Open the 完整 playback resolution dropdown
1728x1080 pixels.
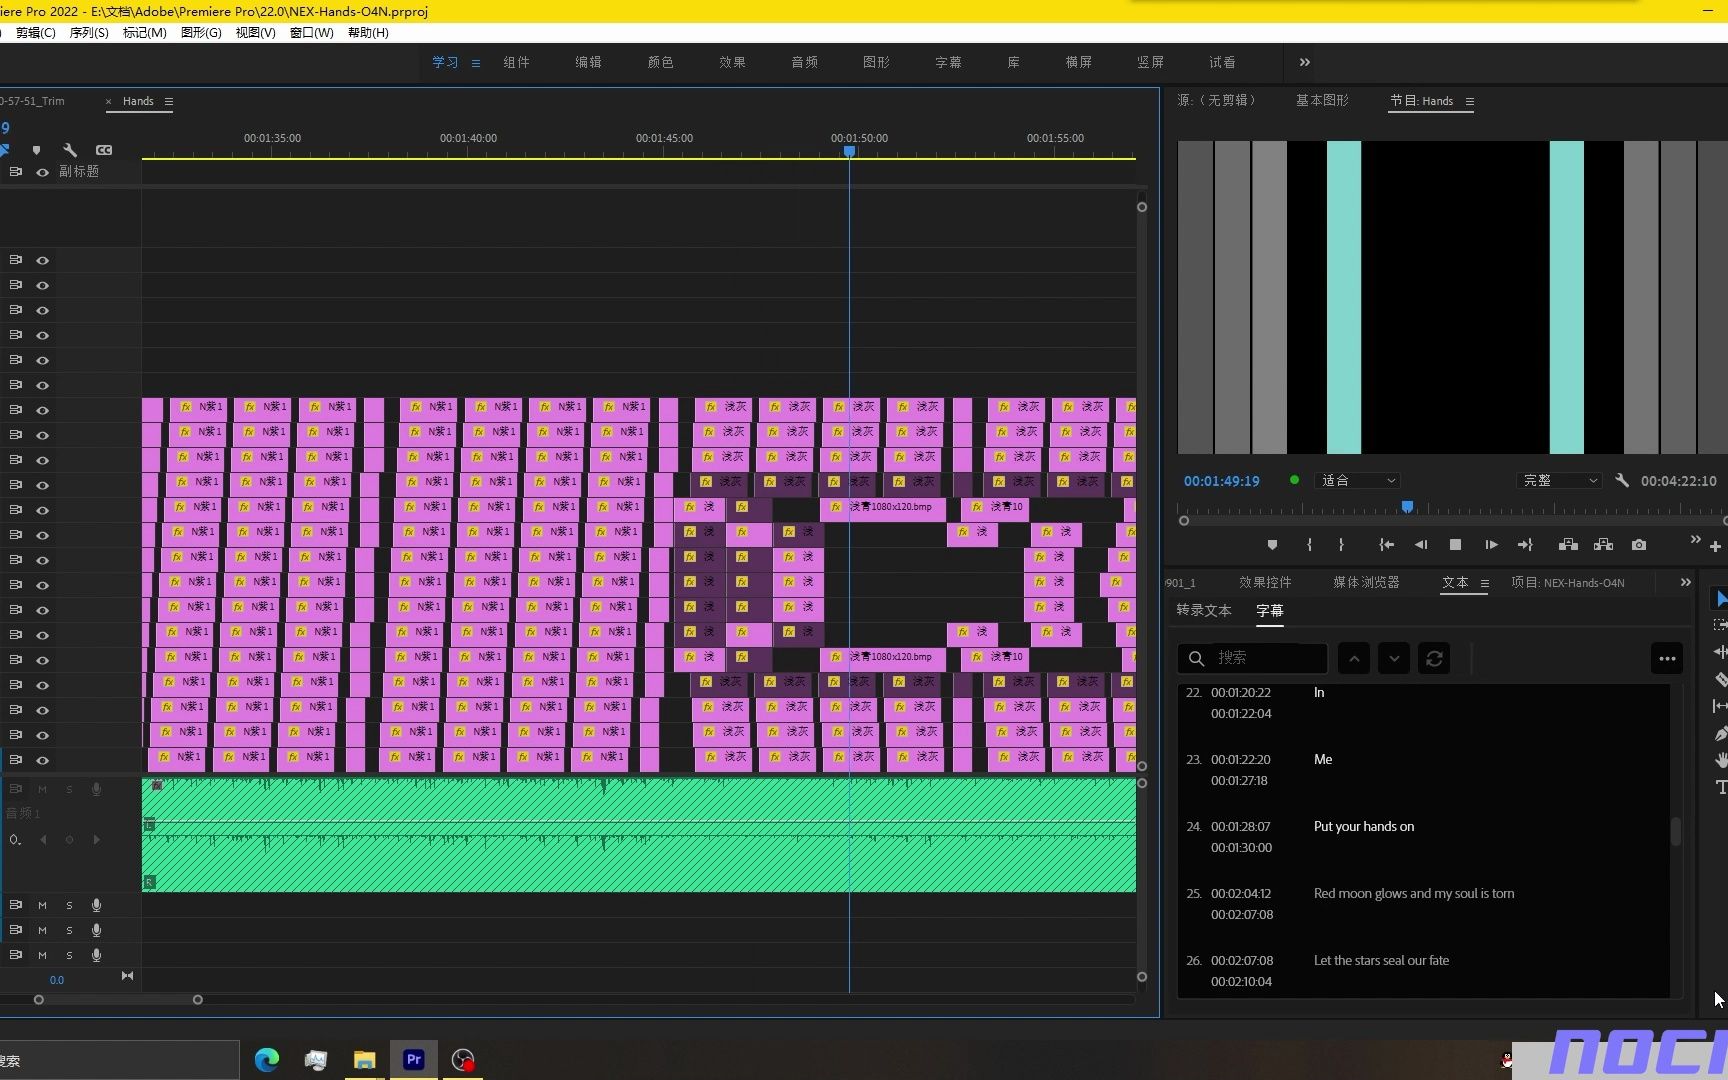(x=1559, y=481)
